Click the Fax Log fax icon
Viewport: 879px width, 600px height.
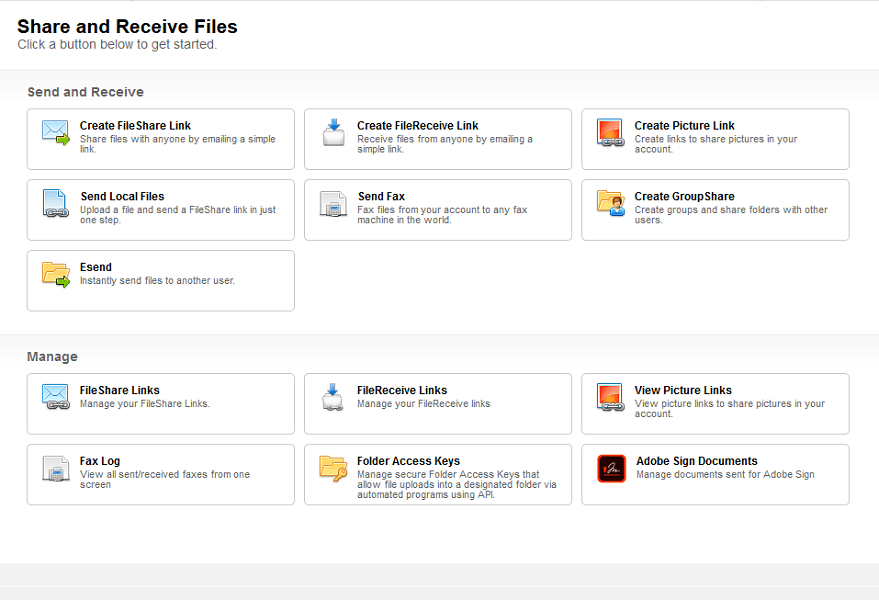click(x=55, y=468)
